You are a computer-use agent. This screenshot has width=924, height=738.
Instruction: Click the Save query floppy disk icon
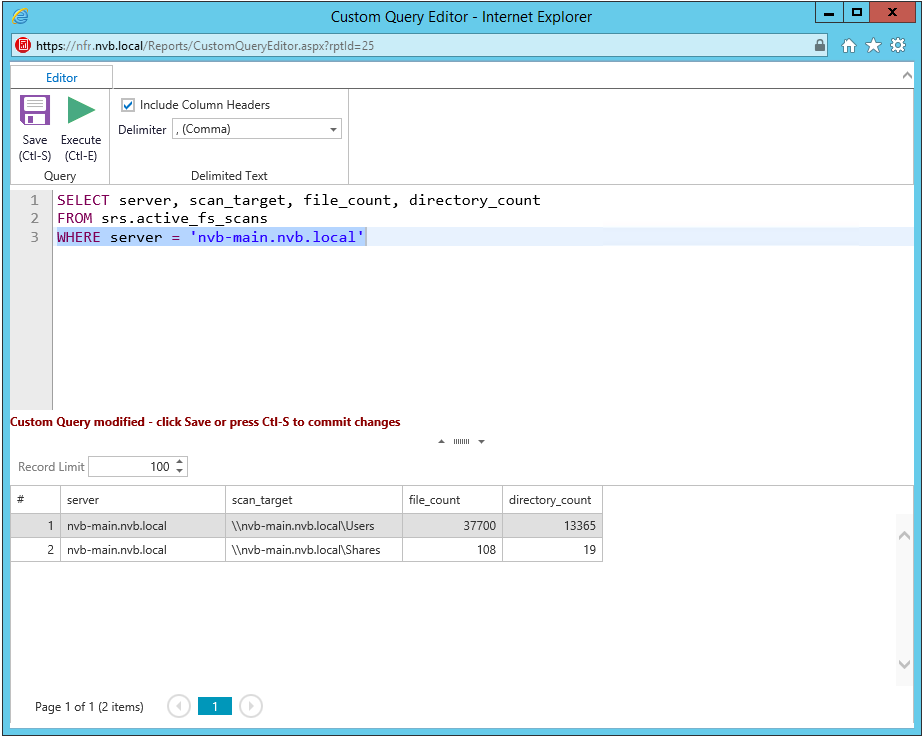pyautogui.click(x=35, y=110)
